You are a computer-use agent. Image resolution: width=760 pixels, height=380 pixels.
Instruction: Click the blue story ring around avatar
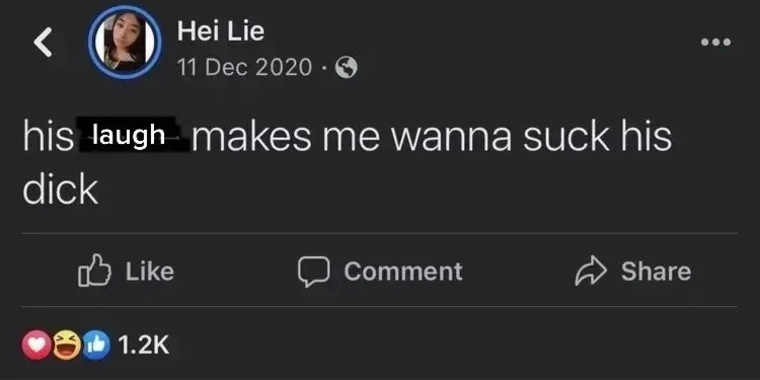tap(125, 42)
